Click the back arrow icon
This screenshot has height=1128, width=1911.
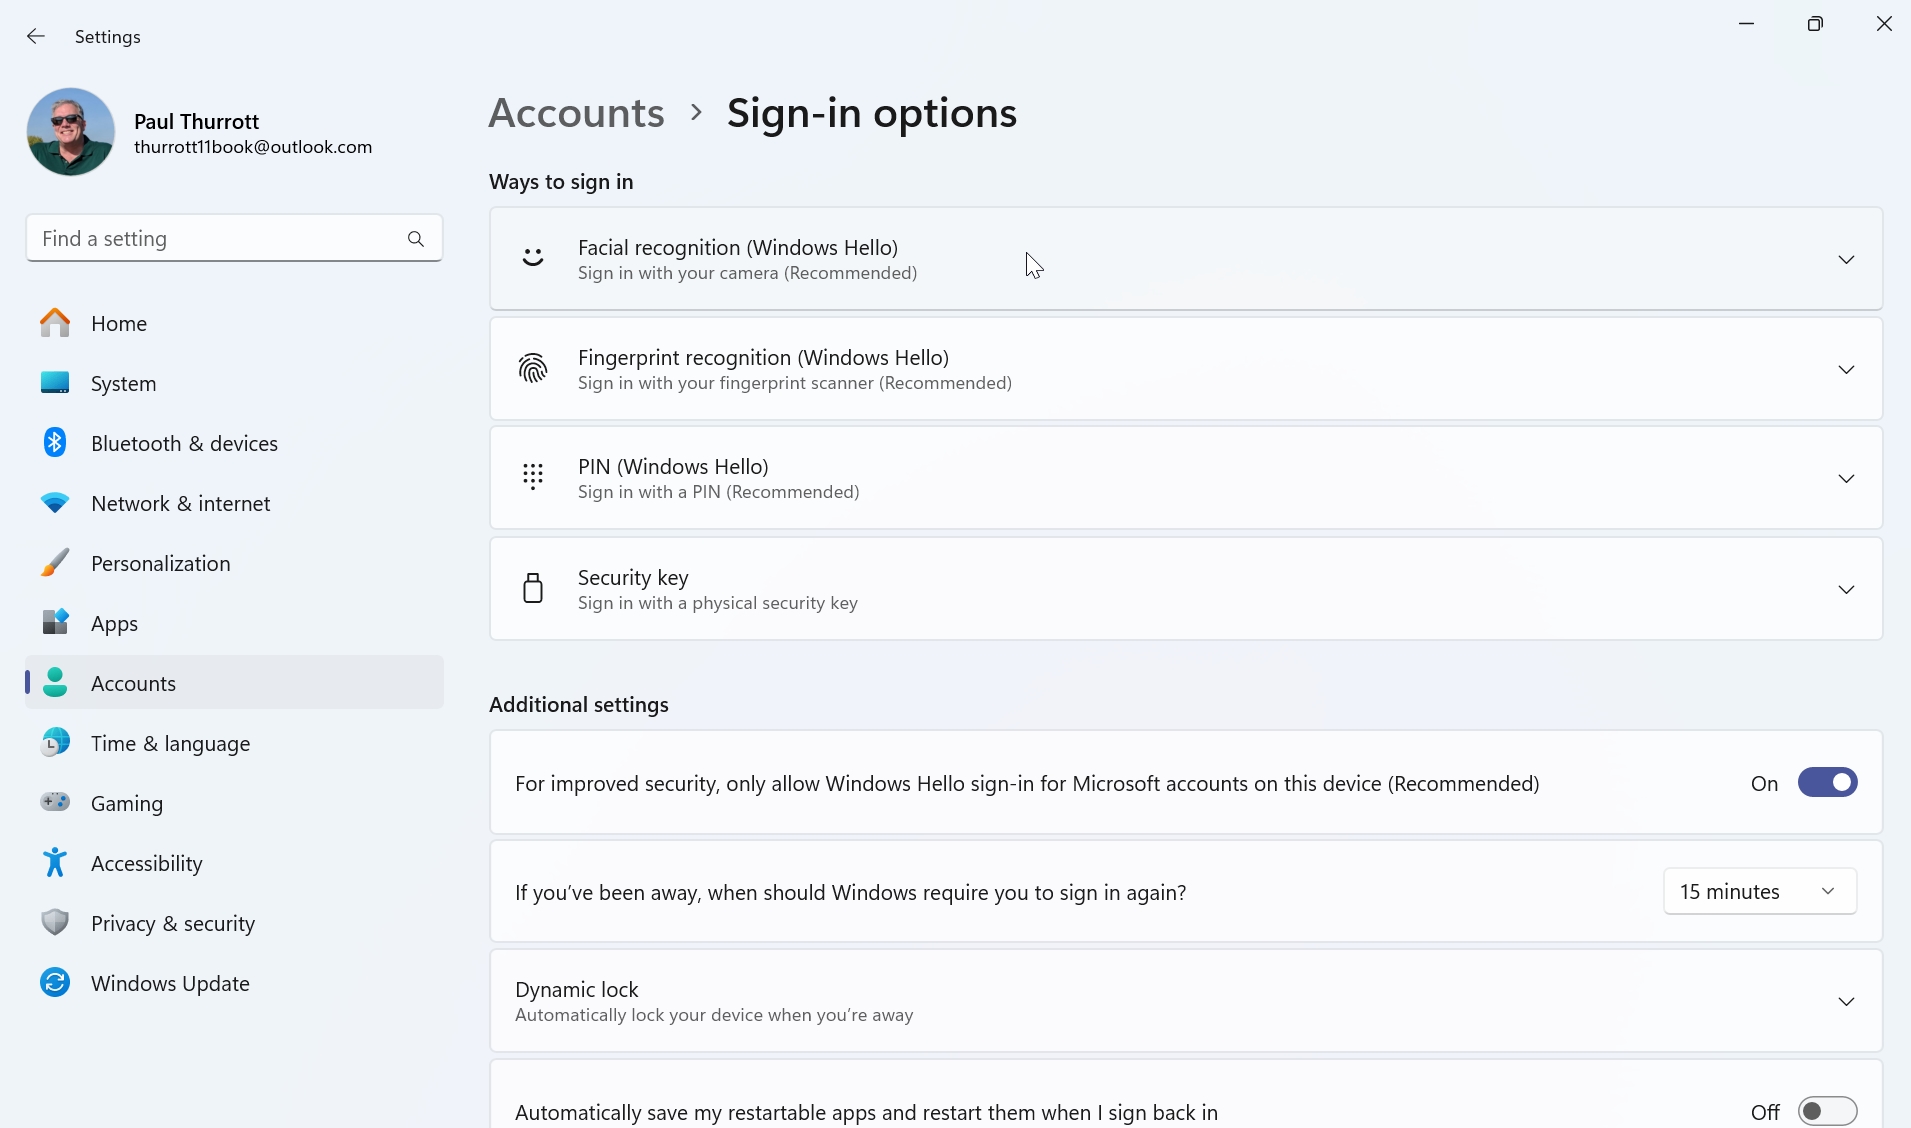[36, 37]
